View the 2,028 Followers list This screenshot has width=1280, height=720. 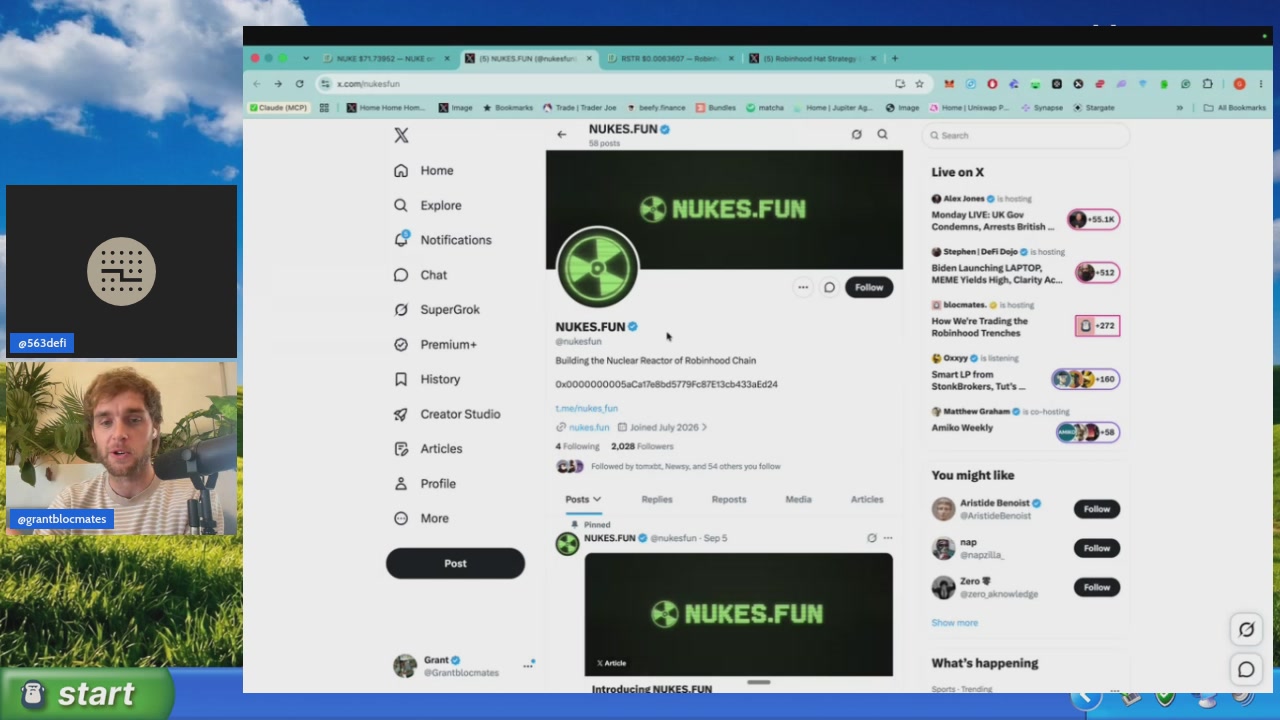(642, 447)
